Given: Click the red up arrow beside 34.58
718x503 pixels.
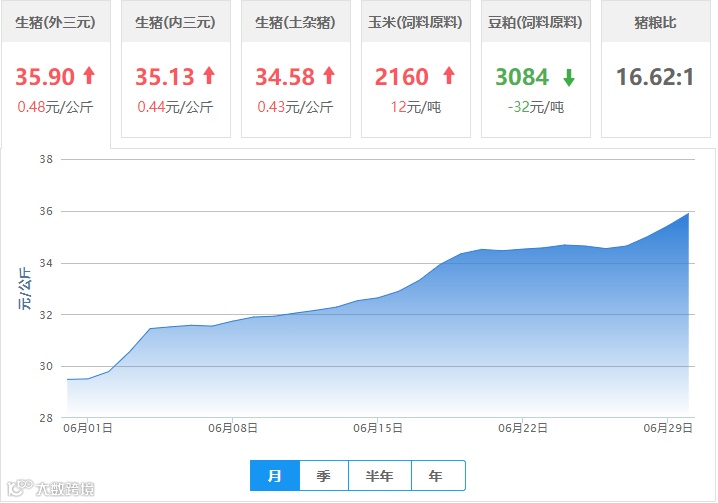Looking at the screenshot, I should [329, 76].
